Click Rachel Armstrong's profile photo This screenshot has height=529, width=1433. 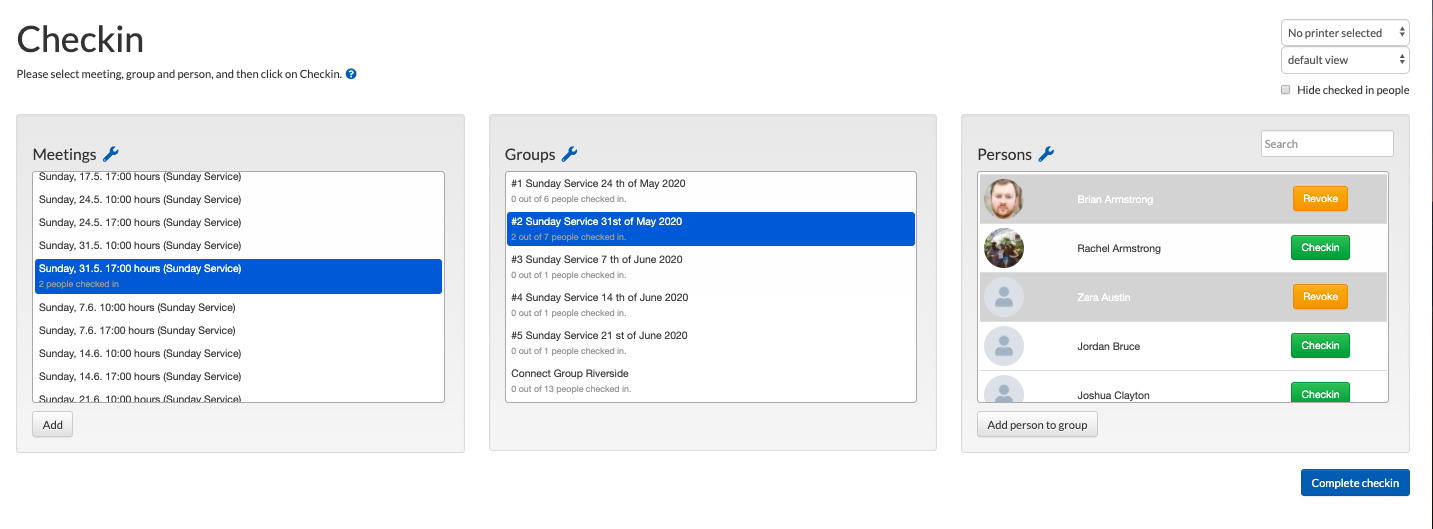[x=1003, y=248]
